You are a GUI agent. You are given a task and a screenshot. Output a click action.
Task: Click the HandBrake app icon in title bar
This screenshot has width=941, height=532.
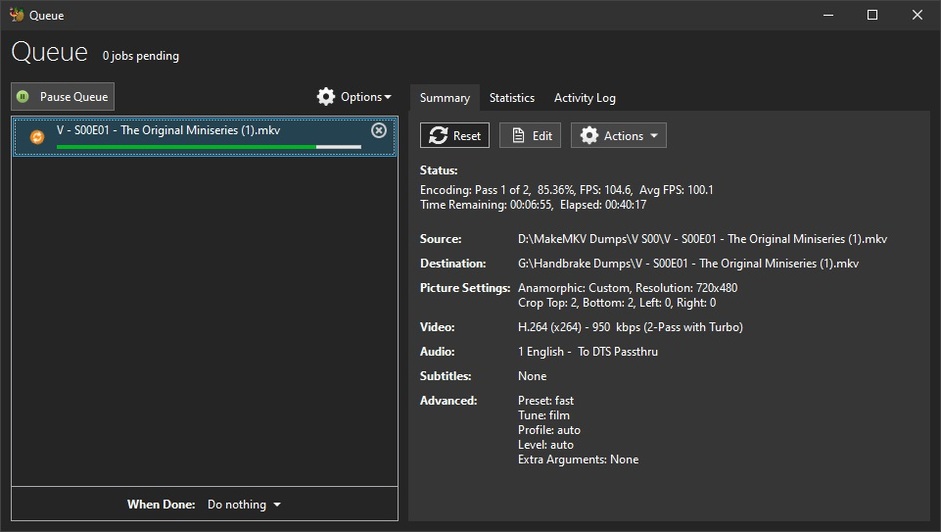[16, 15]
